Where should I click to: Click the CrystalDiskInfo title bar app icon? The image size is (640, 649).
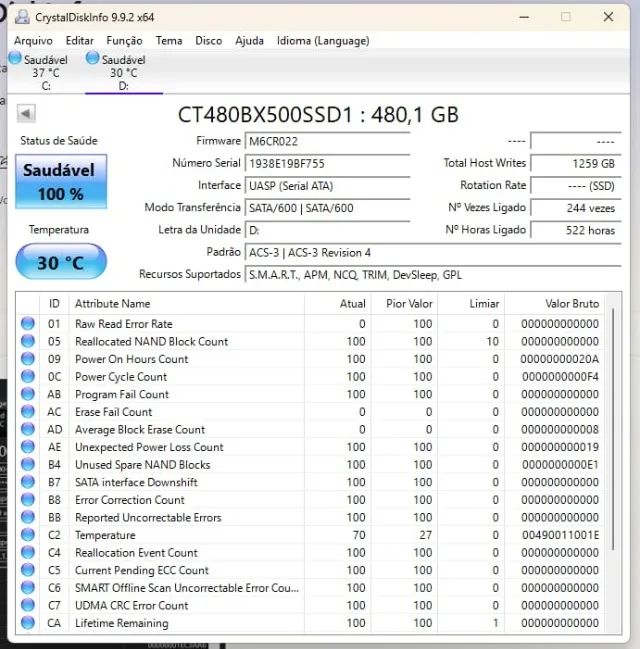[22, 17]
